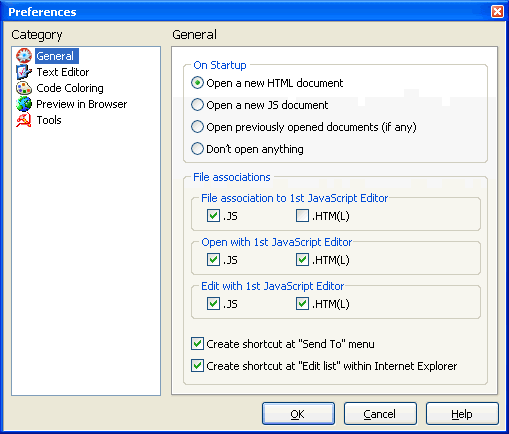
Task: Open Code Coloring via its palette icon
Action: [x=24, y=88]
